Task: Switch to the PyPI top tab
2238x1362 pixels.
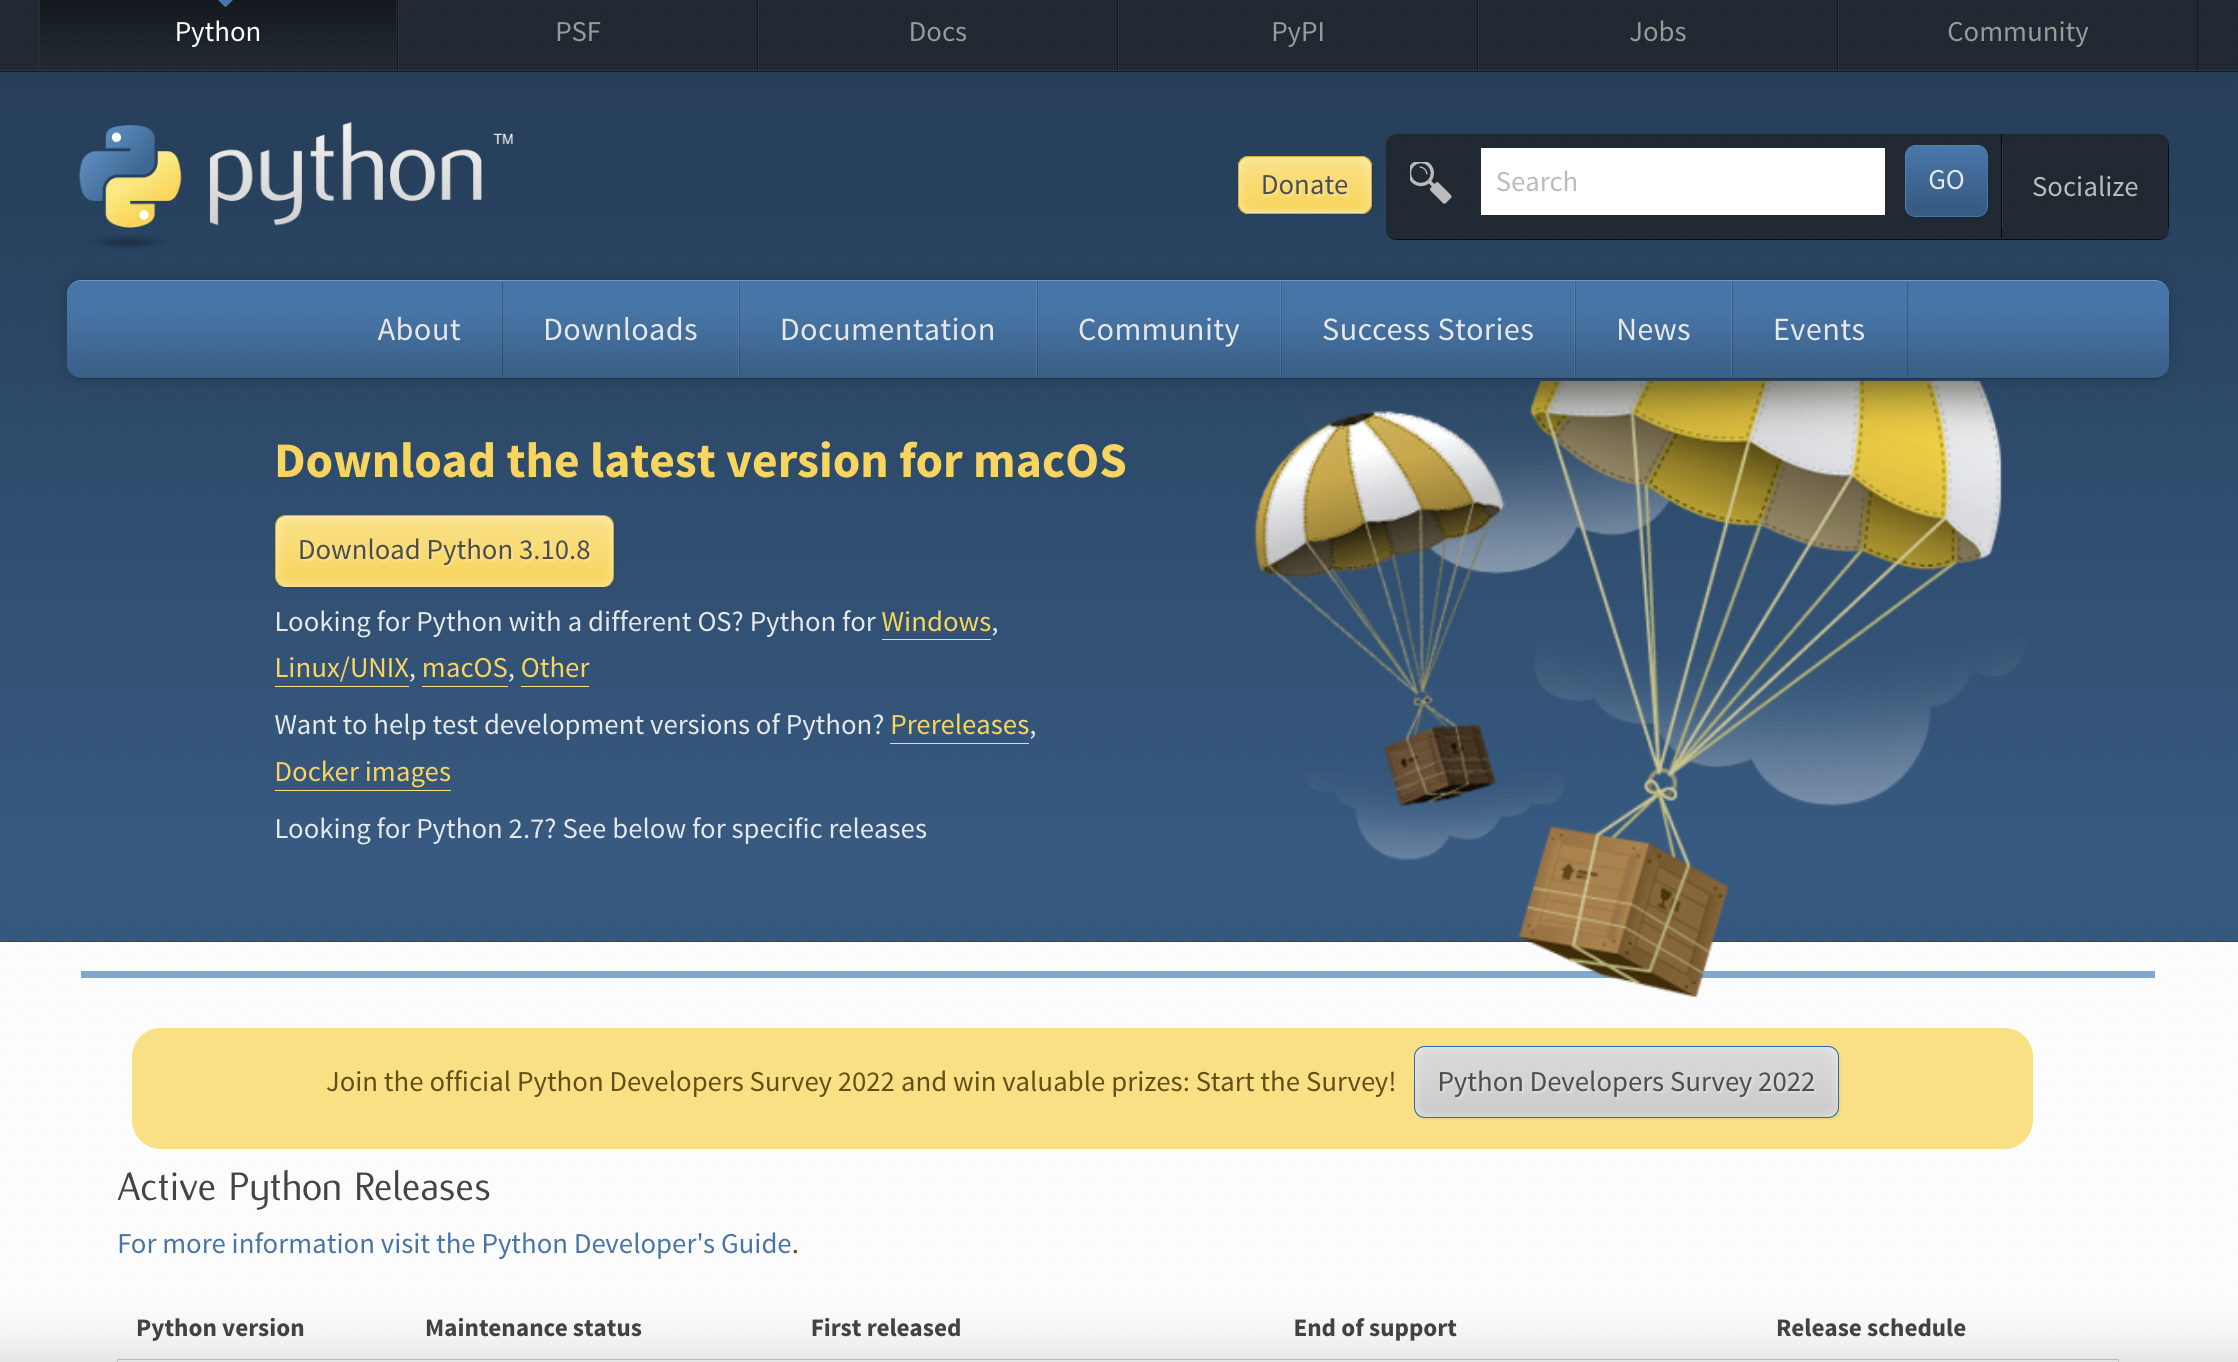Action: coord(1297,32)
